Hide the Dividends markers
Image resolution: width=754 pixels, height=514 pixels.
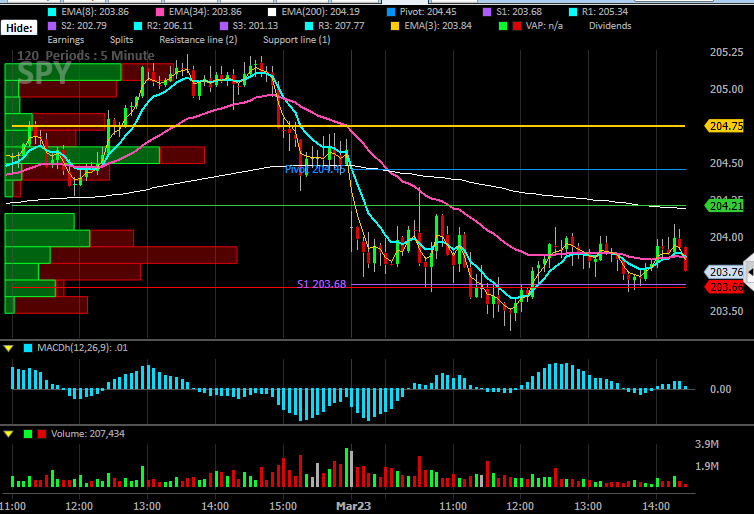tap(610, 26)
